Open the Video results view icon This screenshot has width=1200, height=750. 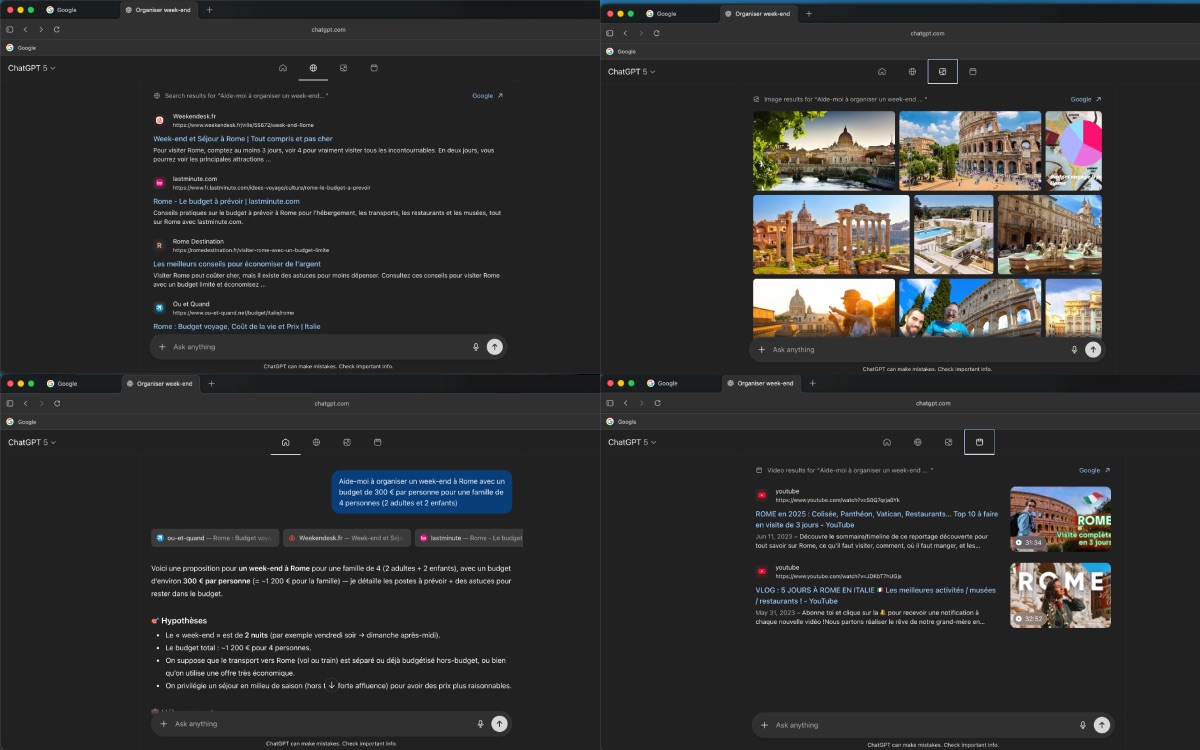click(979, 441)
